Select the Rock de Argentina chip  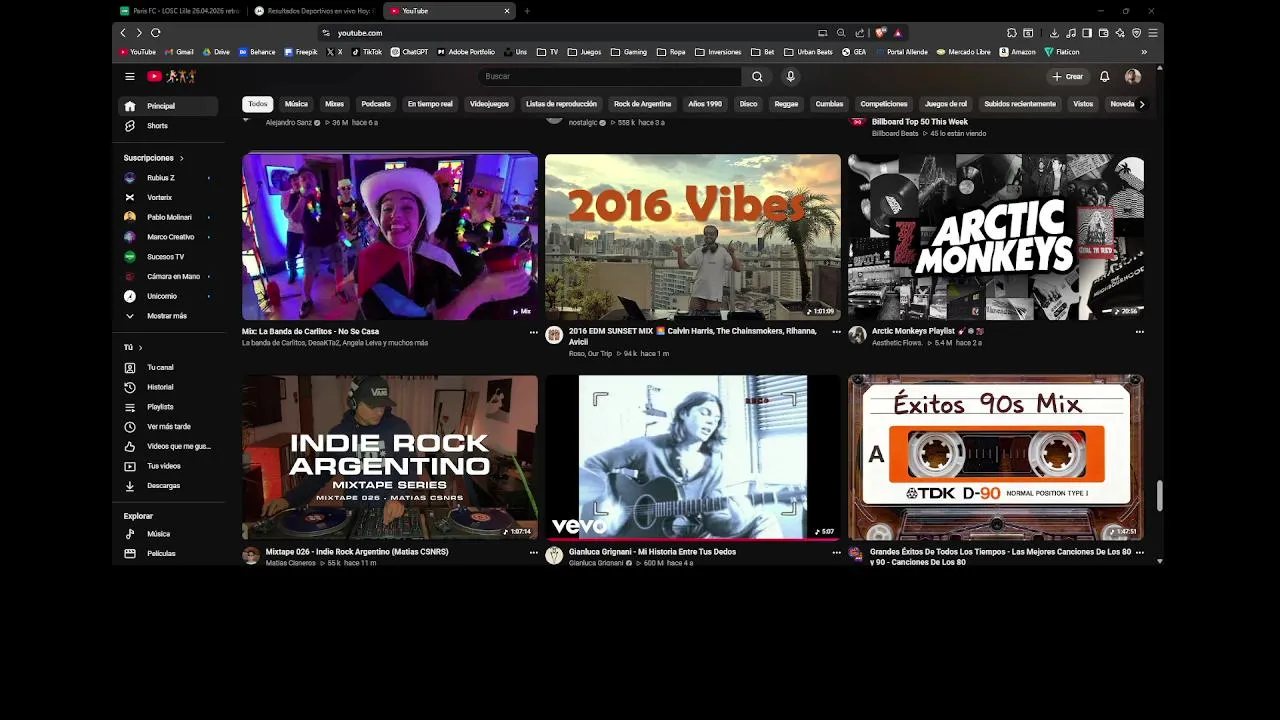tap(642, 104)
